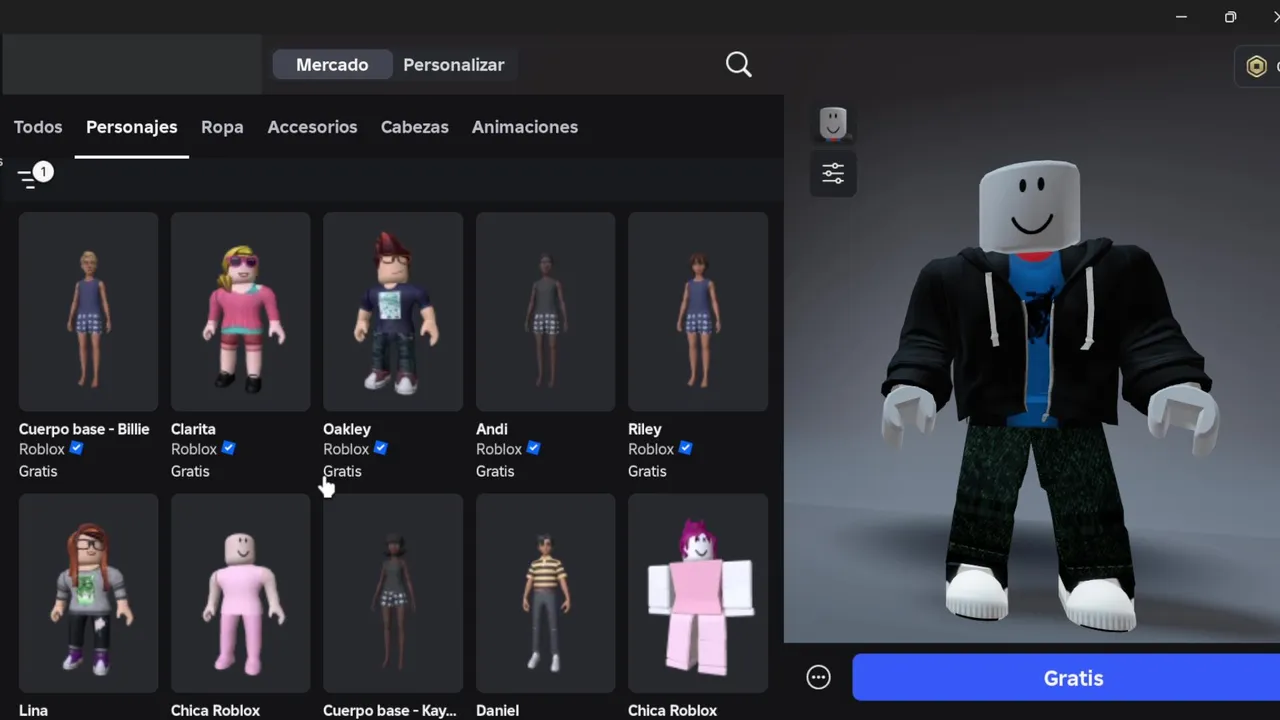This screenshot has height=720, width=1280.
Task: Open Riley character thumbnail
Action: pos(698,311)
